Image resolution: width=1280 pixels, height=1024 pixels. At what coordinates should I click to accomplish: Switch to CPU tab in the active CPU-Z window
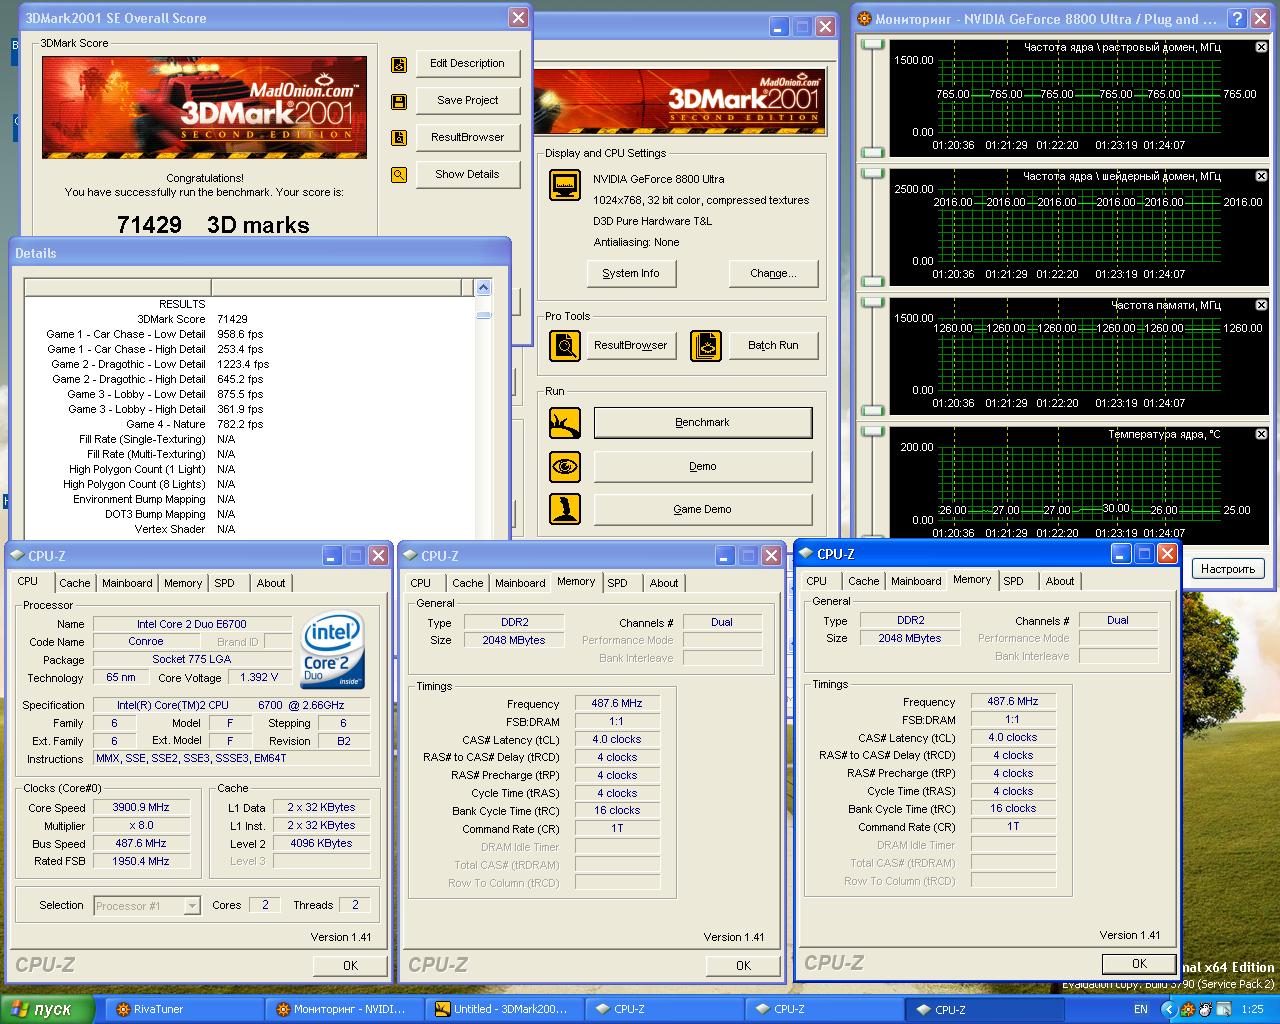[x=817, y=581]
